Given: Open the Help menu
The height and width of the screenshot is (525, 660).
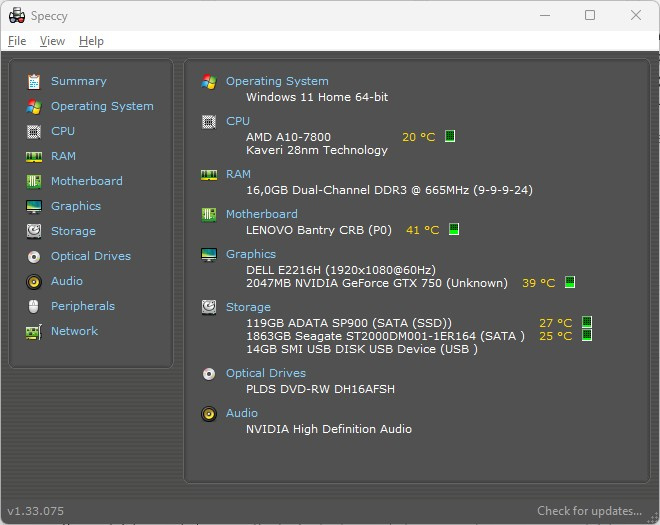Looking at the screenshot, I should click(91, 41).
